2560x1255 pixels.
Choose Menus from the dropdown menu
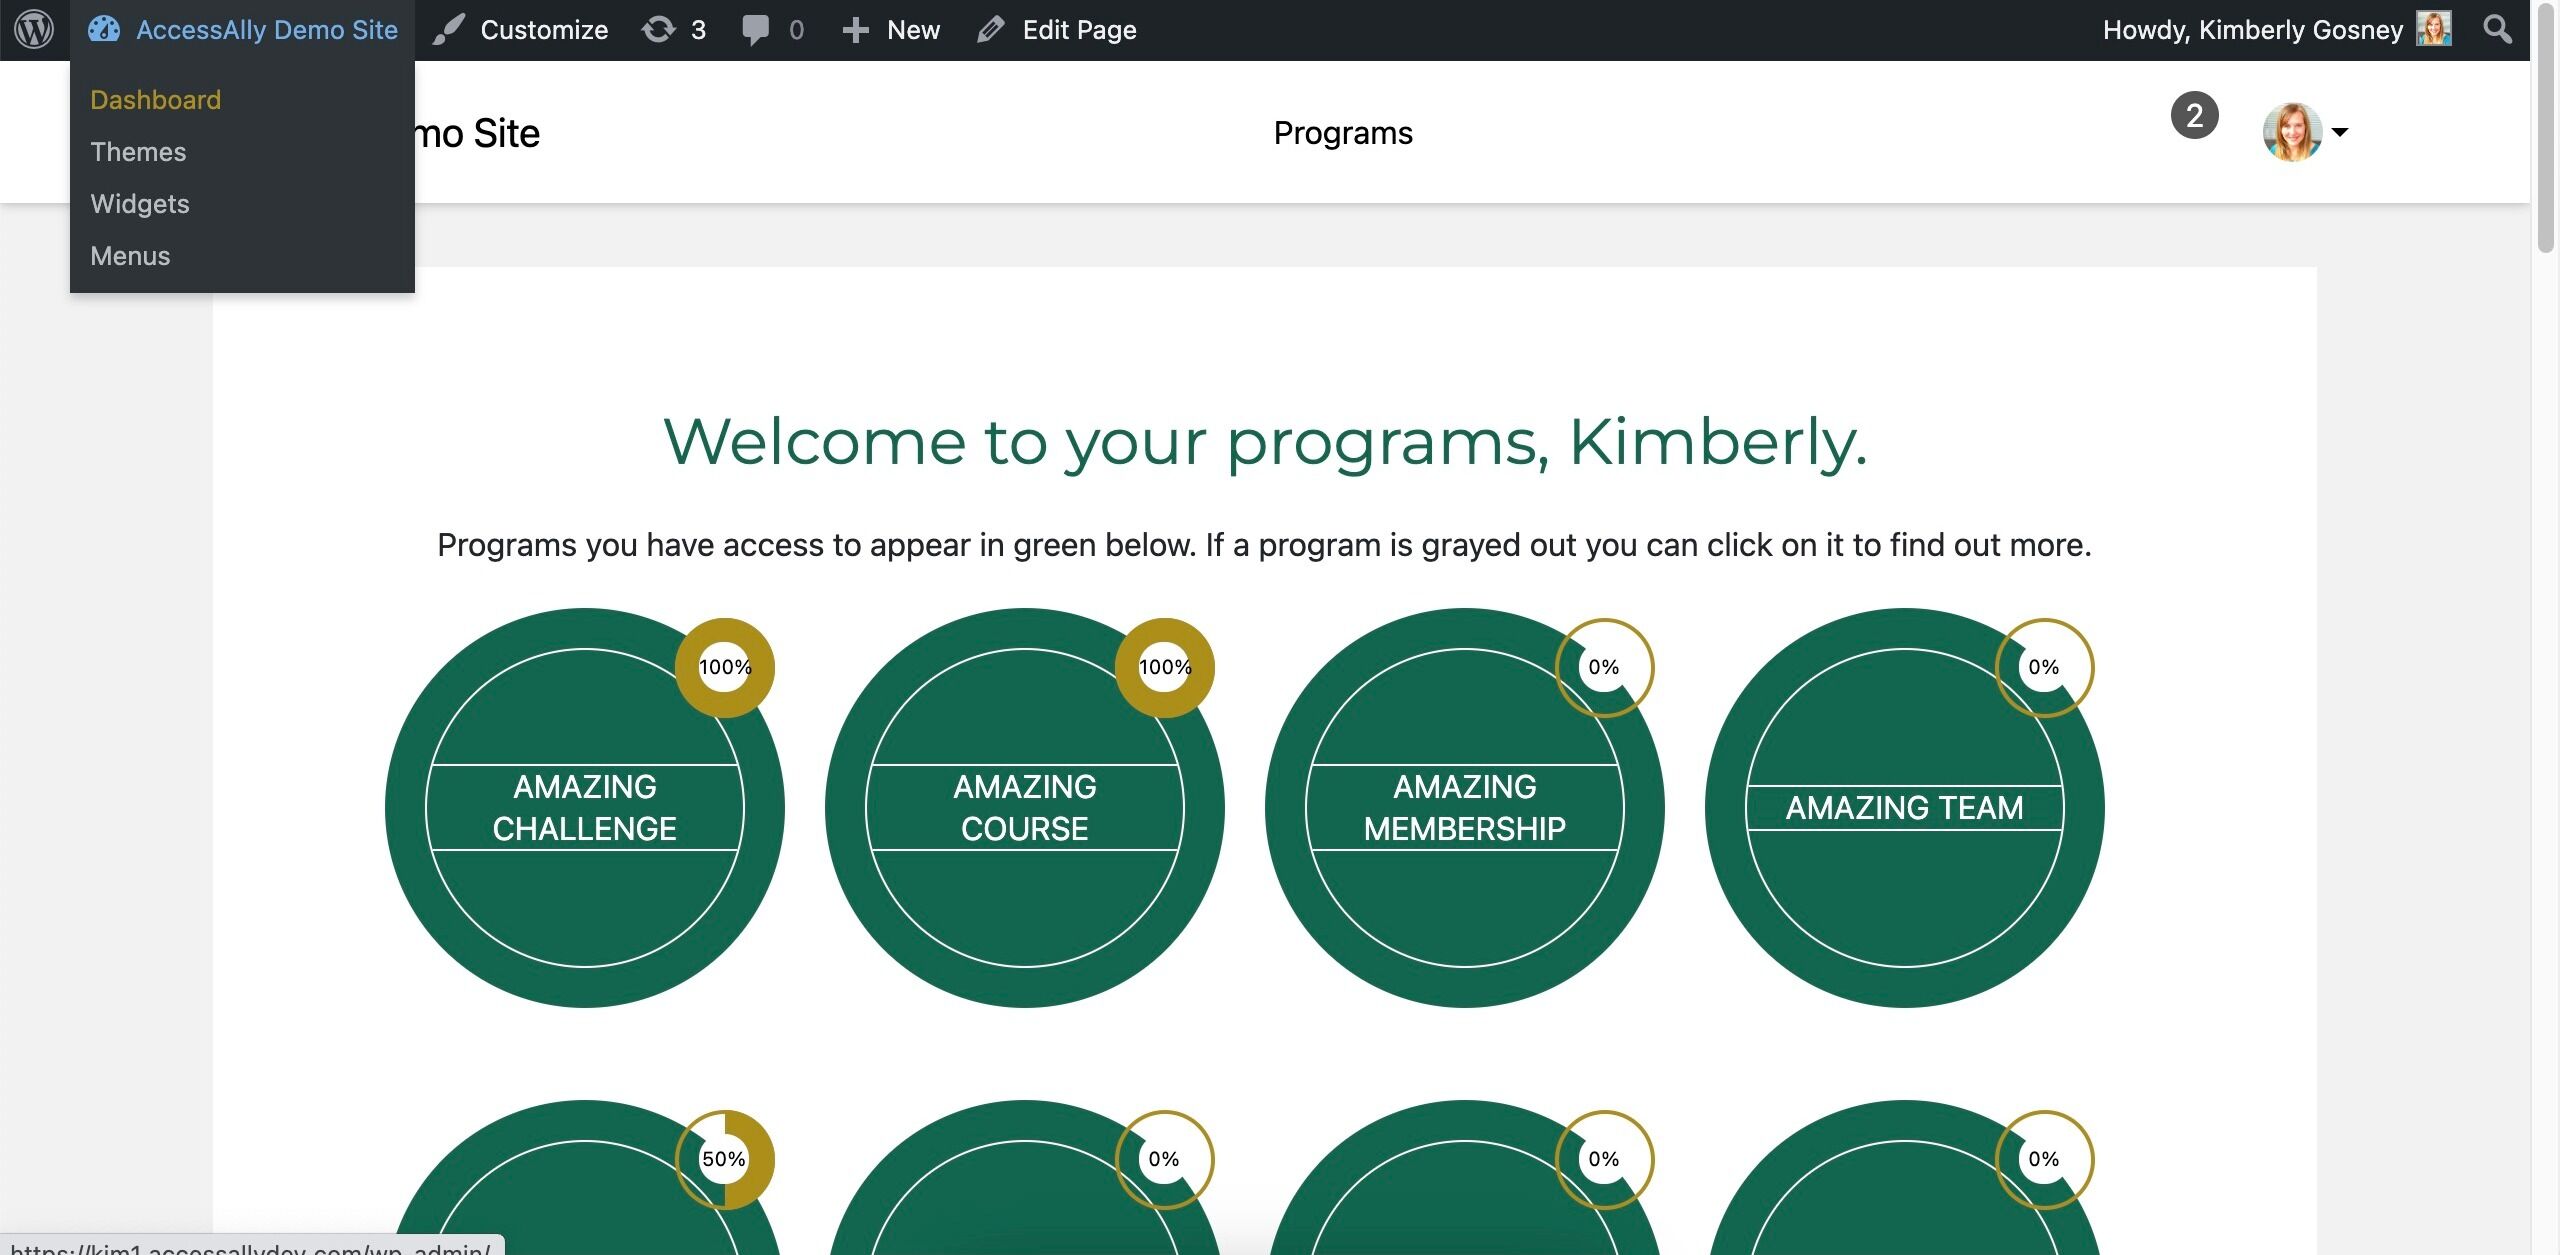(130, 256)
